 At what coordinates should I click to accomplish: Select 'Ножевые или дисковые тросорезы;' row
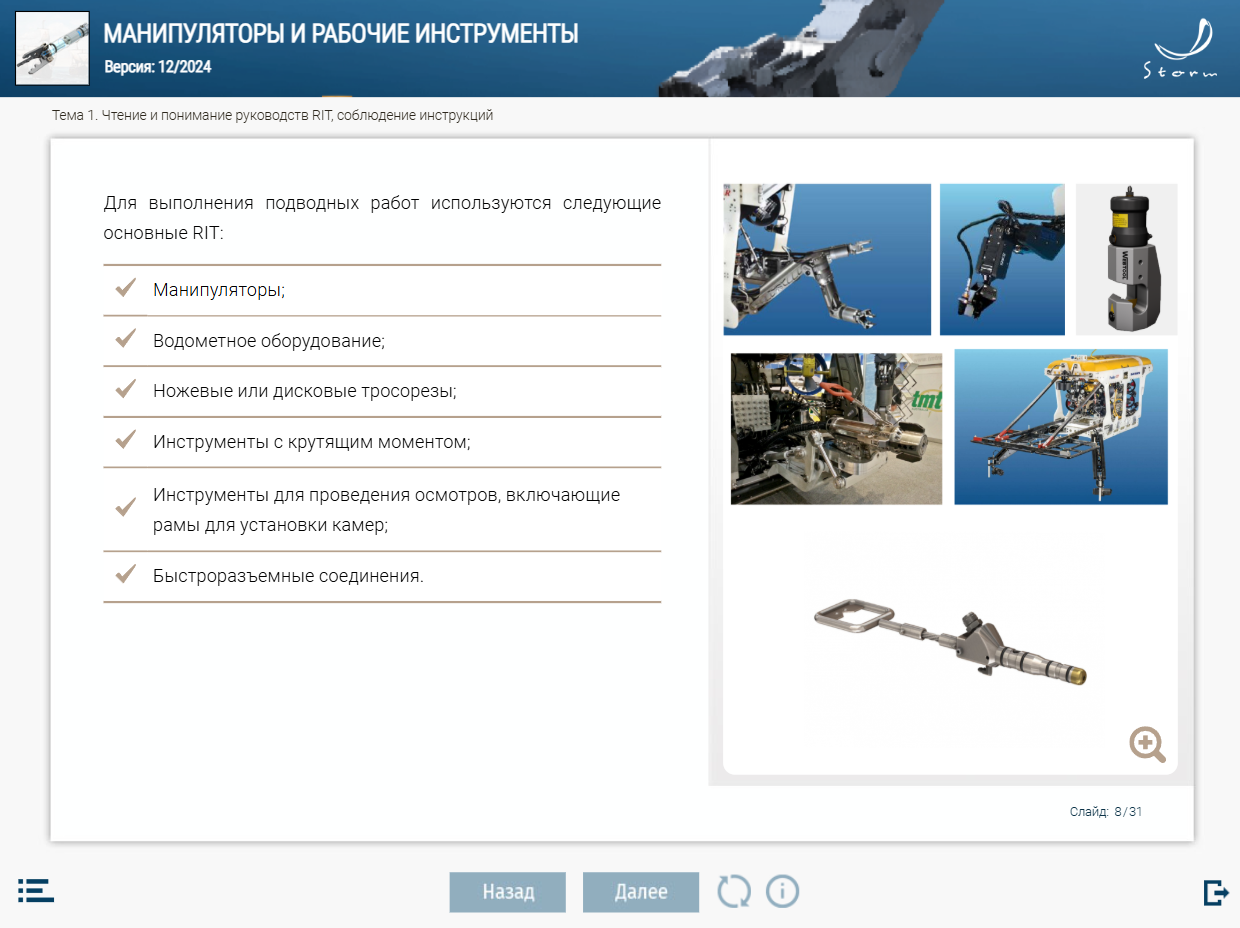coord(382,391)
